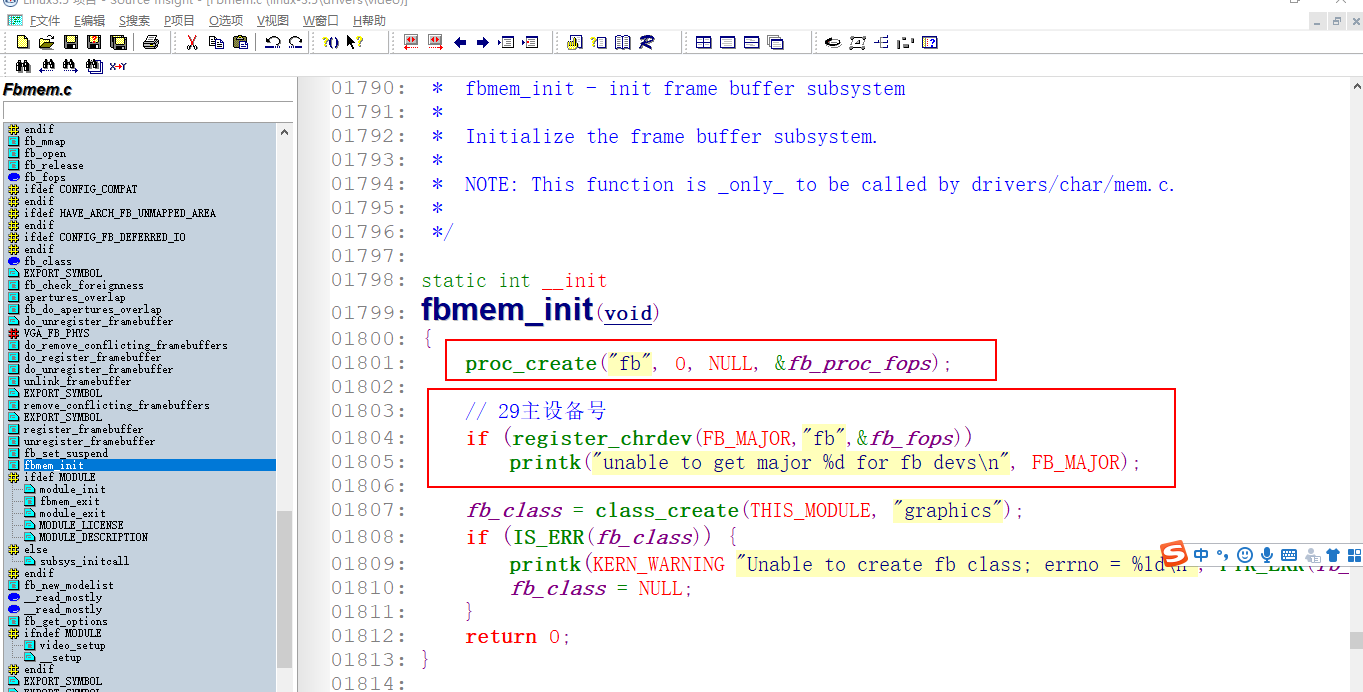Click the symbol list scrollbar thumb
The width and height of the screenshot is (1363, 692).
pyautogui.click(x=285, y=589)
